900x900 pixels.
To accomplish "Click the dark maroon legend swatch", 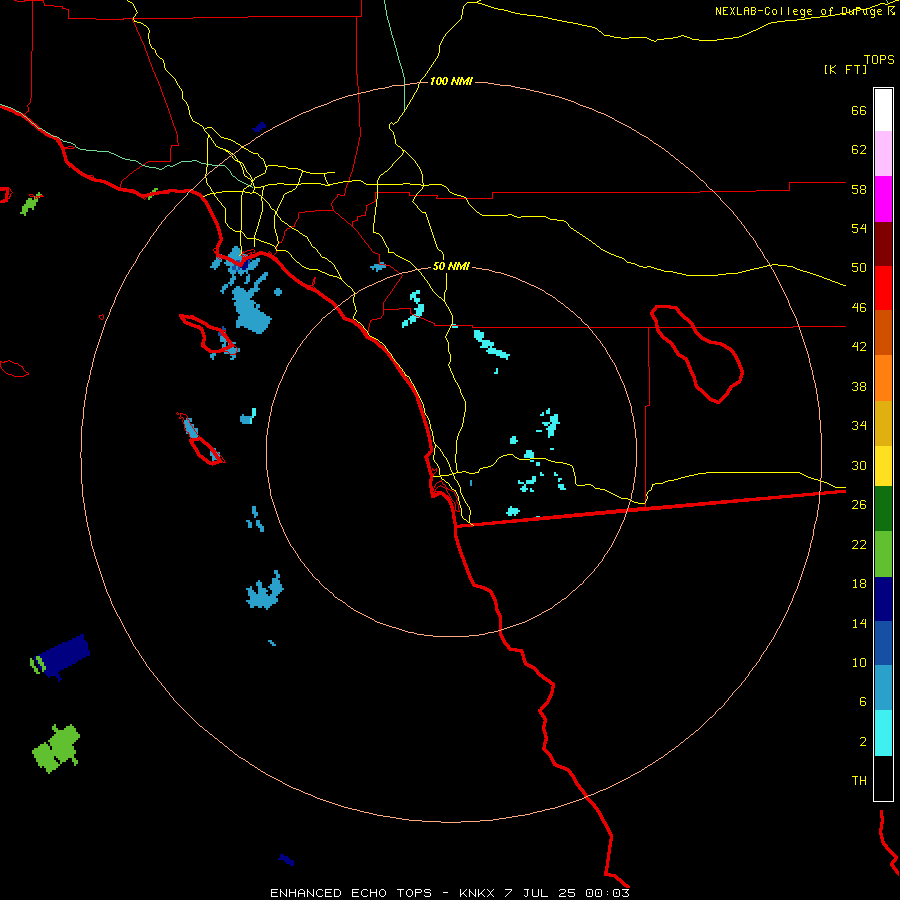I will (883, 243).
